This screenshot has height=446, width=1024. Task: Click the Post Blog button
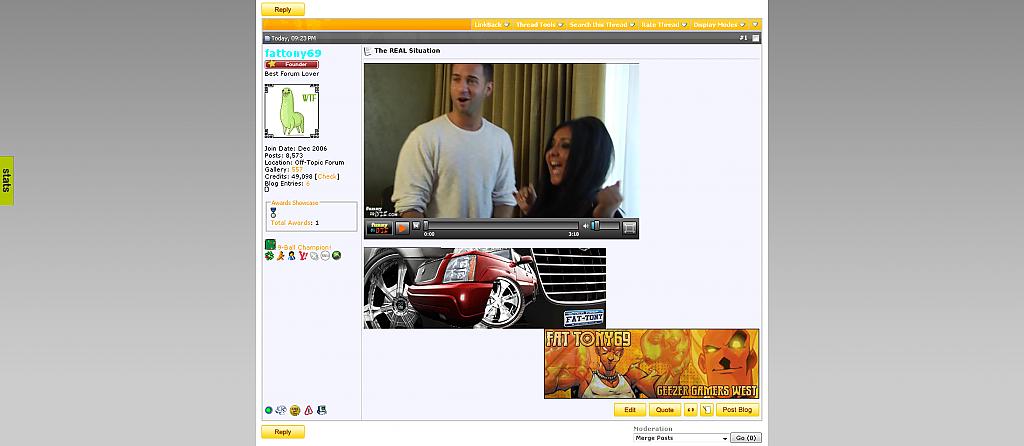pos(737,410)
